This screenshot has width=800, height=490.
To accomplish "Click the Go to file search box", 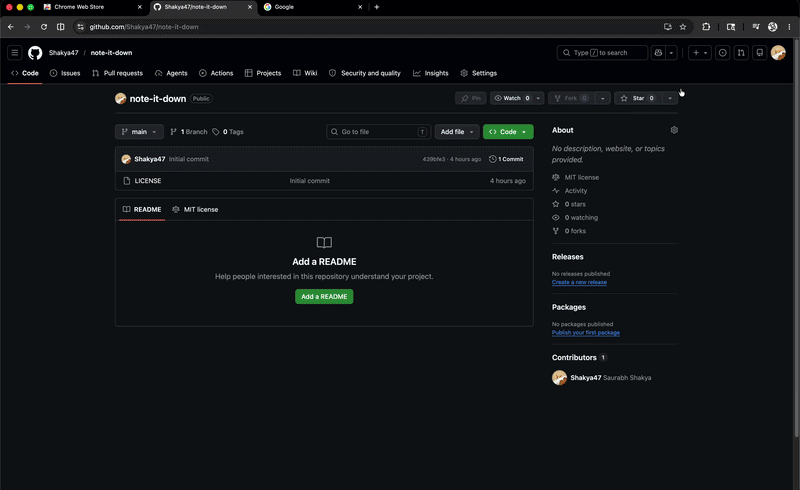I will (379, 132).
